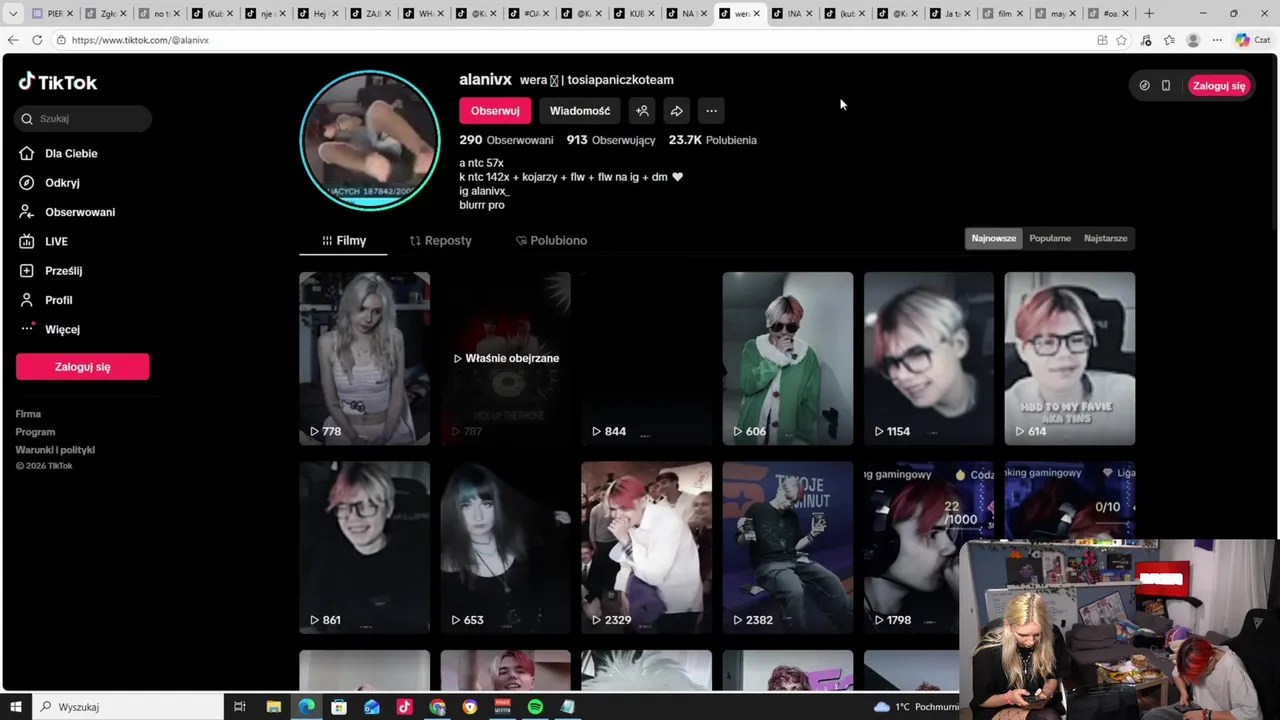Click the taskbar Wyszukaj search box
This screenshot has width=1280, height=720.
[127, 707]
